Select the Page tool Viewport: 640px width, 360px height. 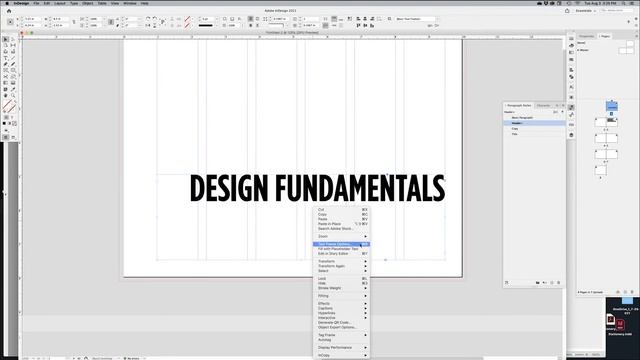[5, 45]
